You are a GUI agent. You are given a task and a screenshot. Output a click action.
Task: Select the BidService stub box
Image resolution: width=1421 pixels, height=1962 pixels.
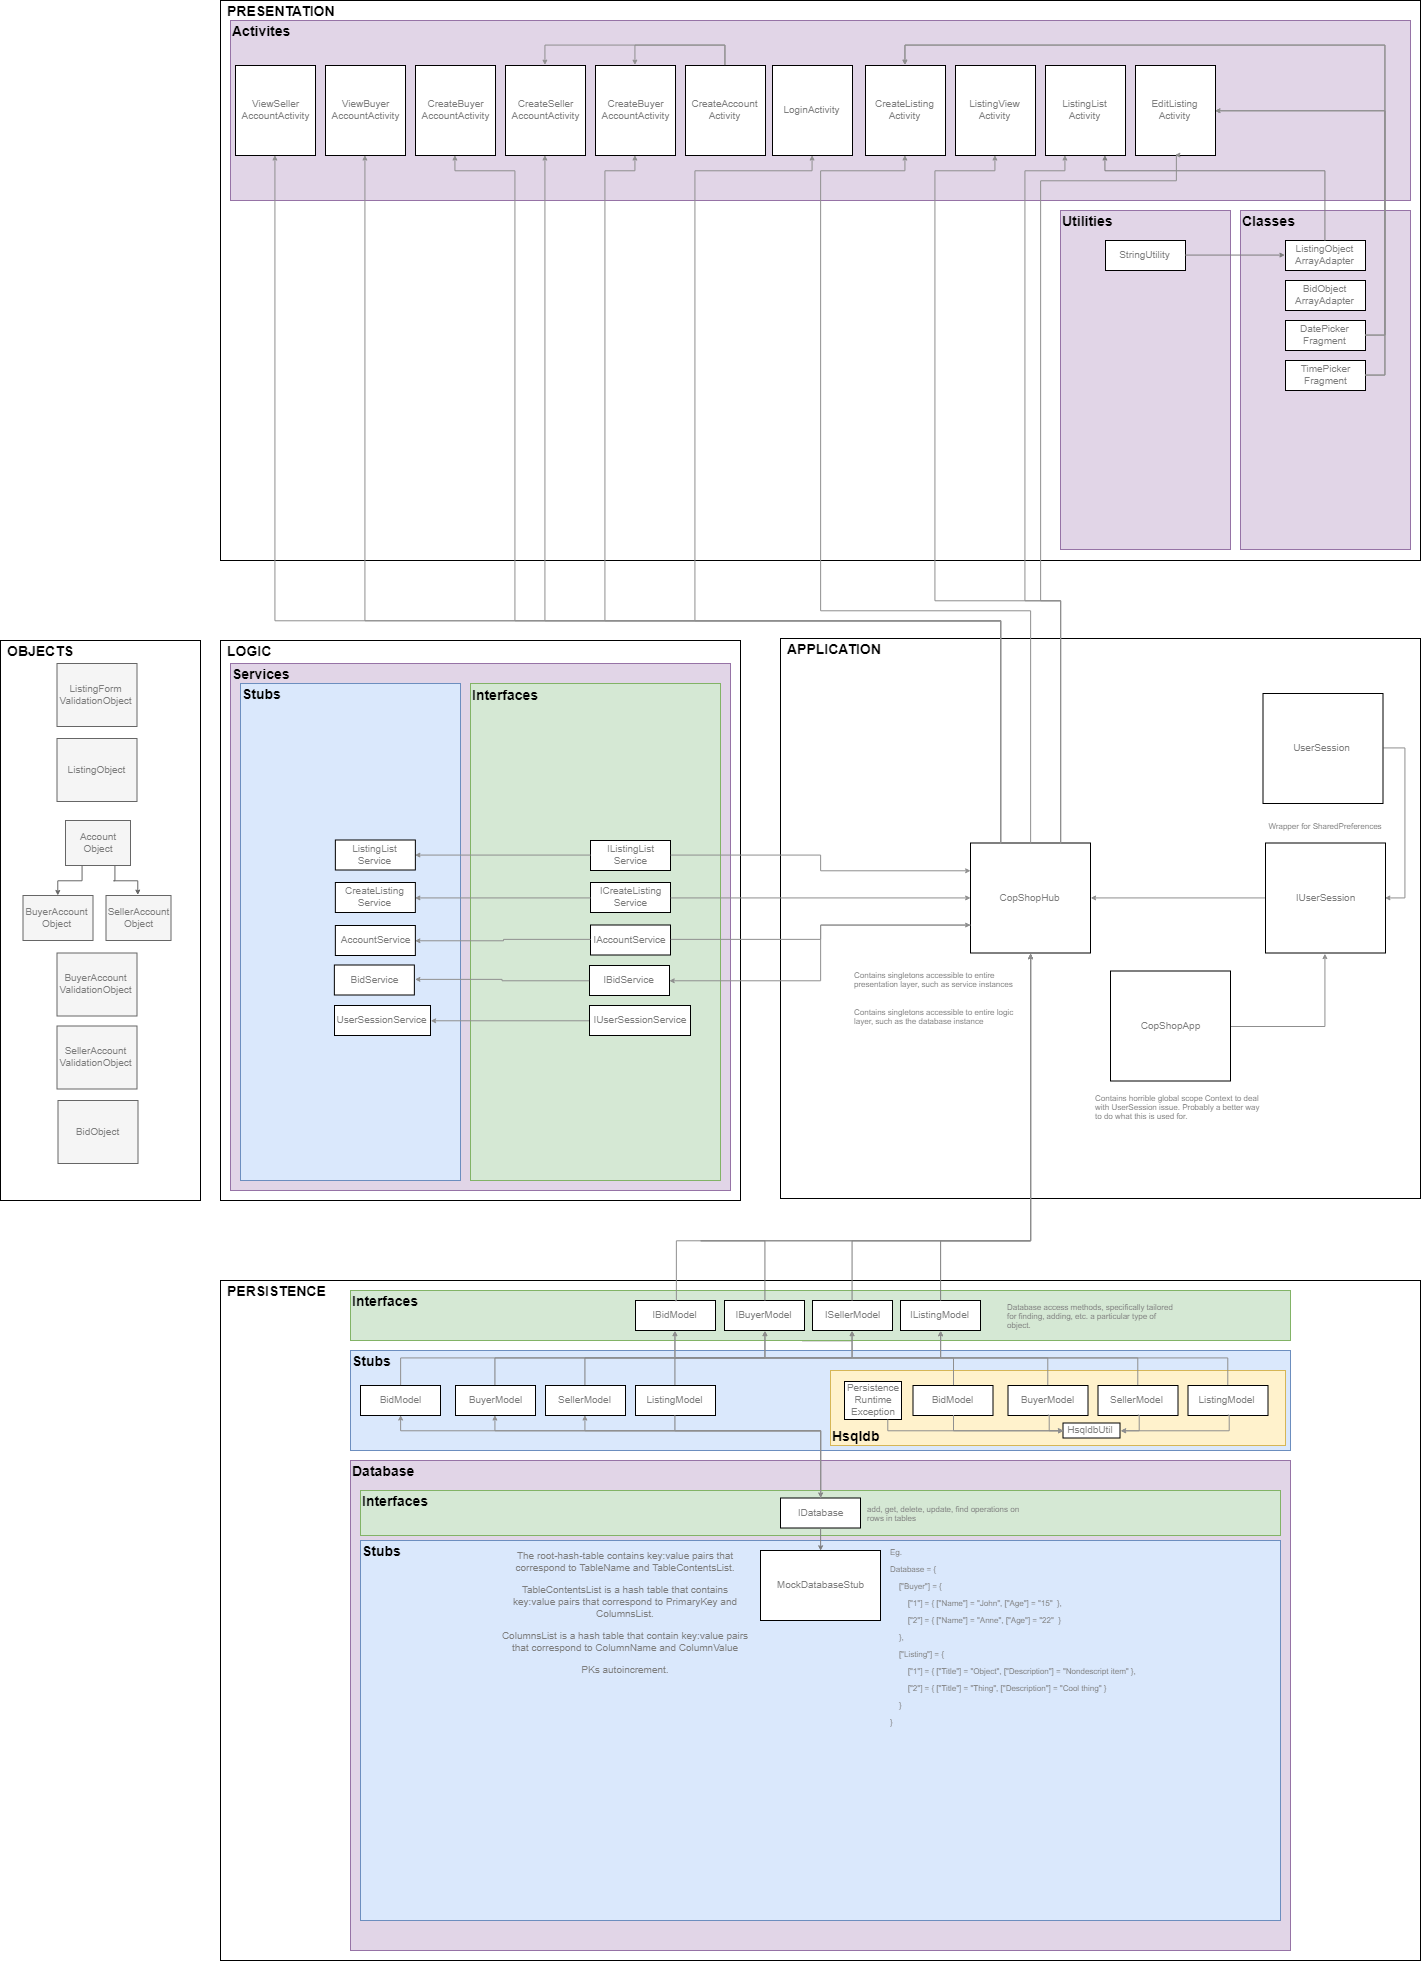[x=375, y=980]
